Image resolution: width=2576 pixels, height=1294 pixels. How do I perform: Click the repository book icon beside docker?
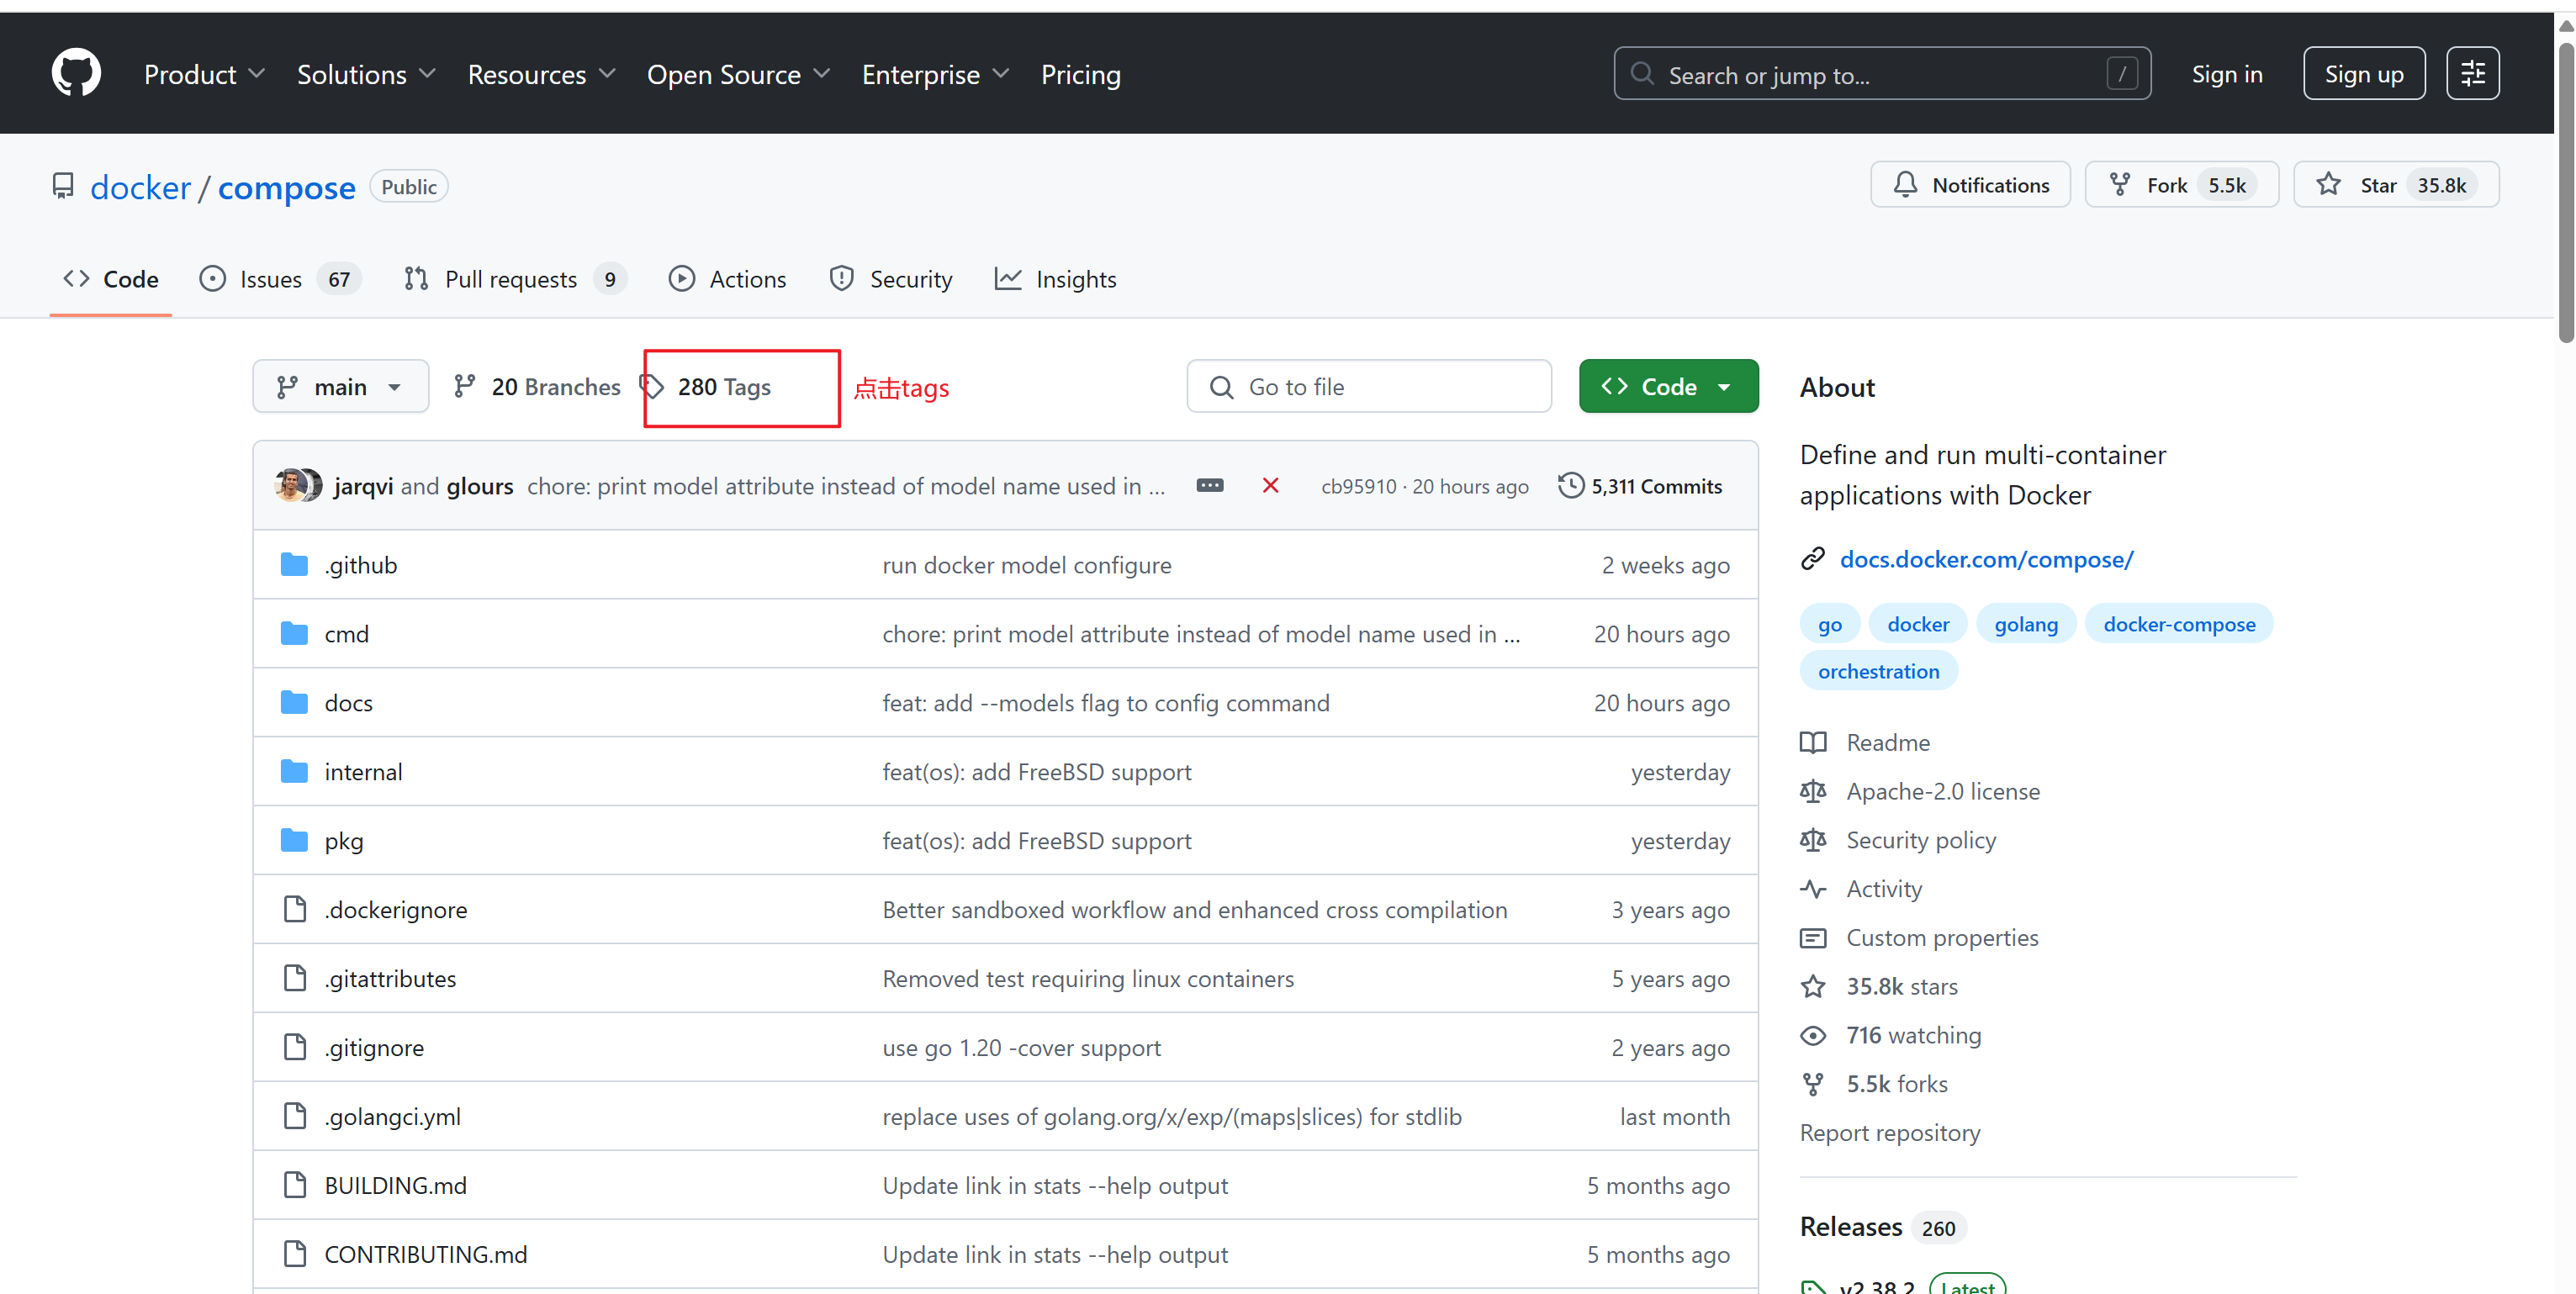click(x=63, y=186)
